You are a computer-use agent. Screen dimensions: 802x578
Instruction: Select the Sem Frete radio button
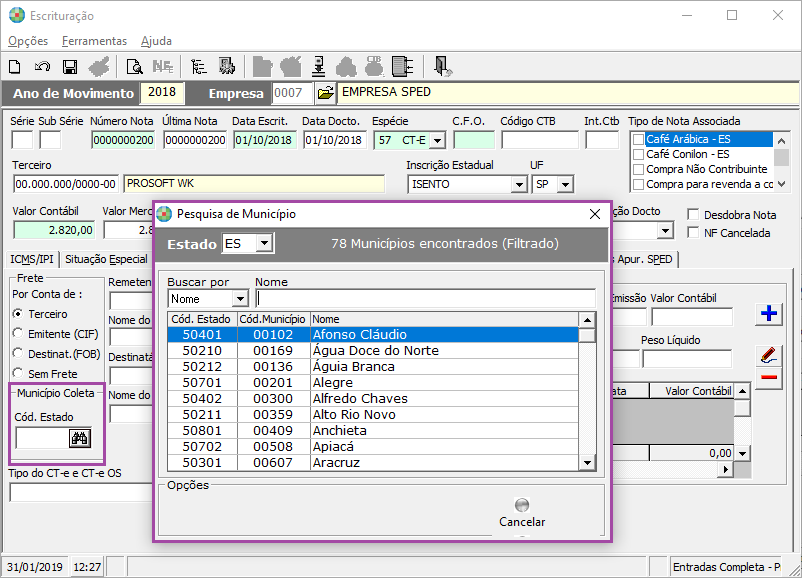pyautogui.click(x=18, y=373)
